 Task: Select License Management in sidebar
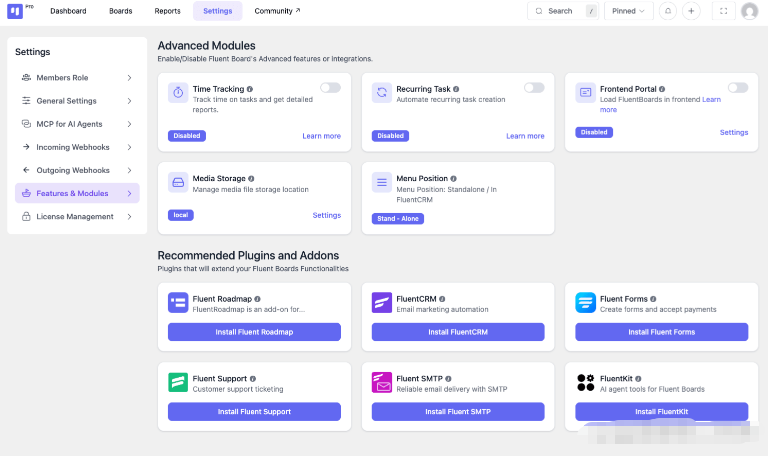(77, 216)
